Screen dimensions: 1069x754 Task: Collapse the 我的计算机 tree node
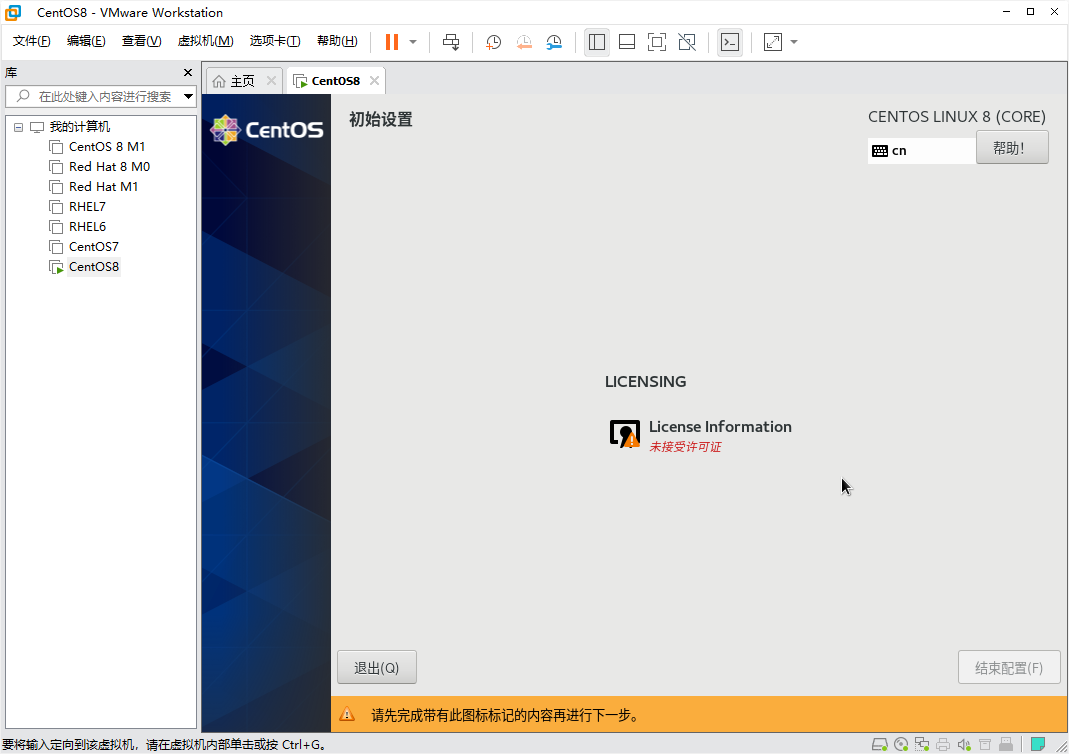[x=18, y=127]
